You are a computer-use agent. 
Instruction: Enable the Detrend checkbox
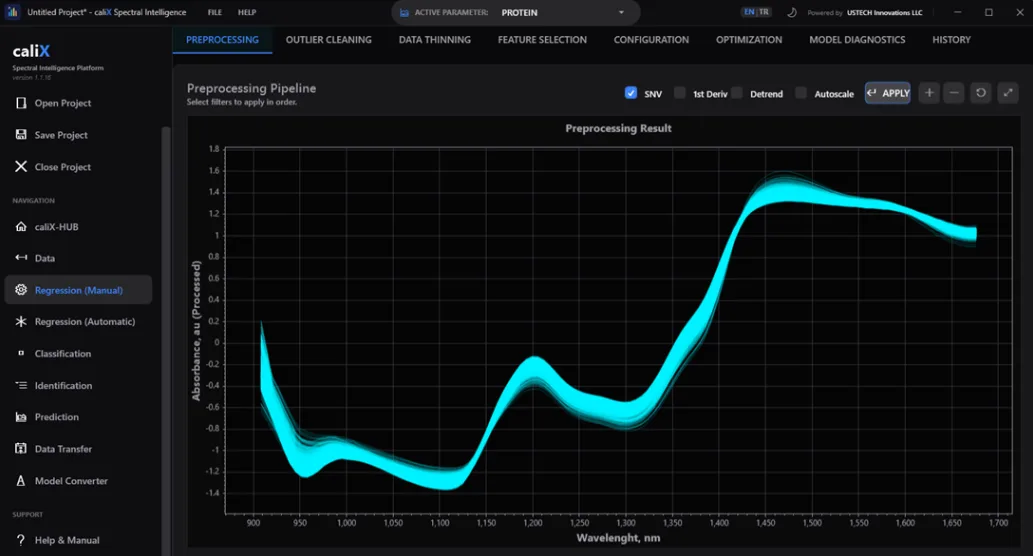point(737,93)
